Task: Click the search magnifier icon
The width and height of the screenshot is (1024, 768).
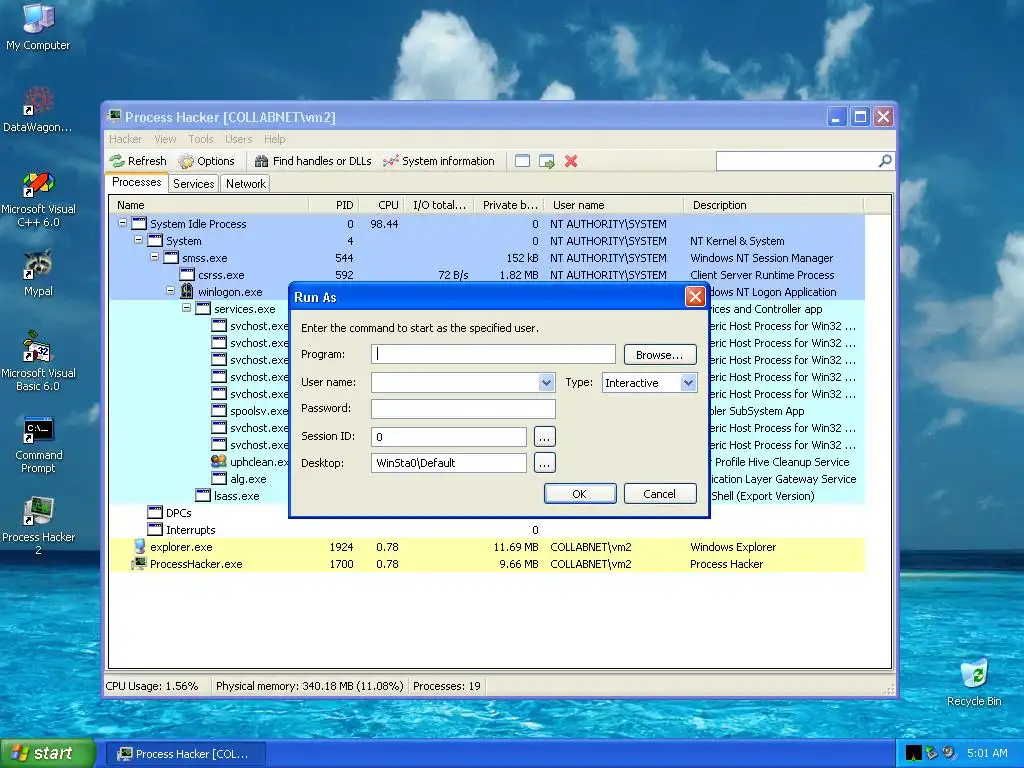Action: [885, 161]
